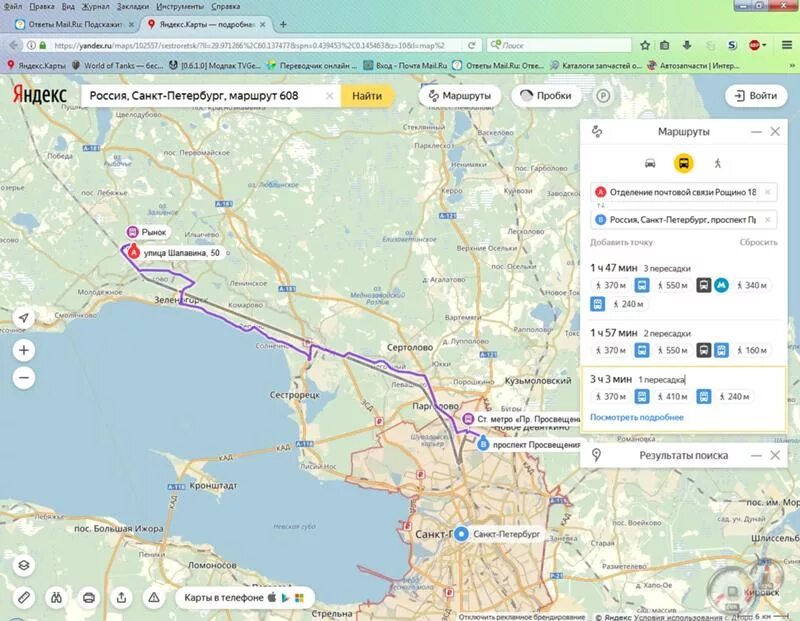Open the Маршруты route builder button
The width and height of the screenshot is (800, 621).
tap(460, 95)
